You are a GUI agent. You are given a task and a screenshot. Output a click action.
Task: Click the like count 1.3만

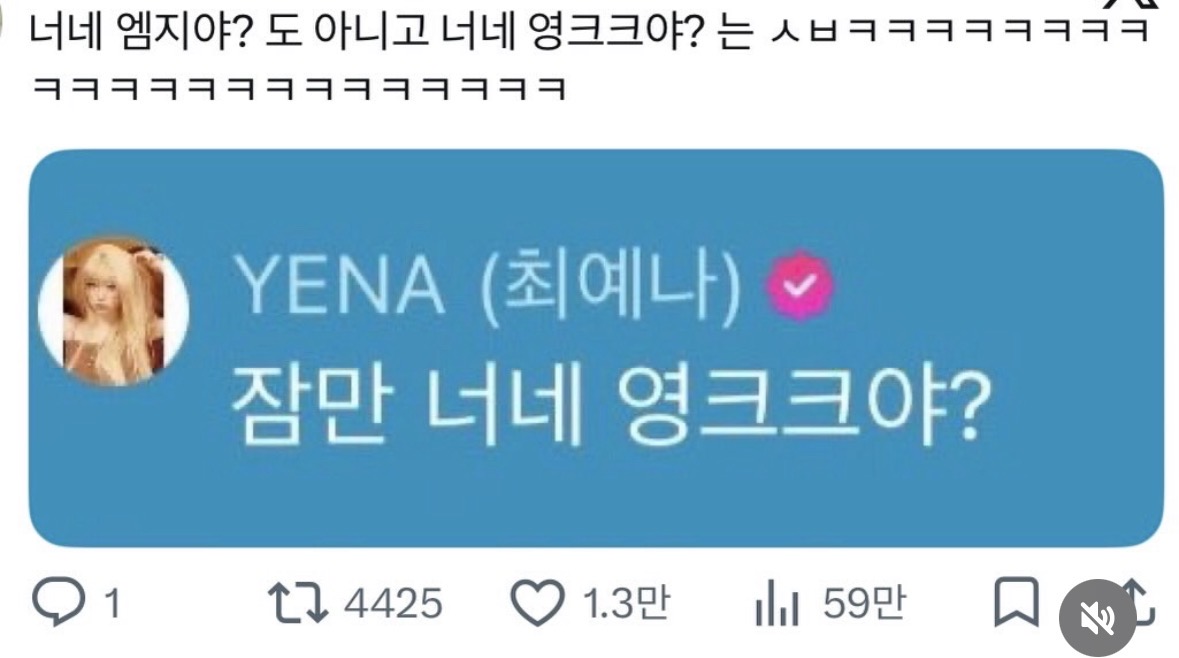(626, 603)
